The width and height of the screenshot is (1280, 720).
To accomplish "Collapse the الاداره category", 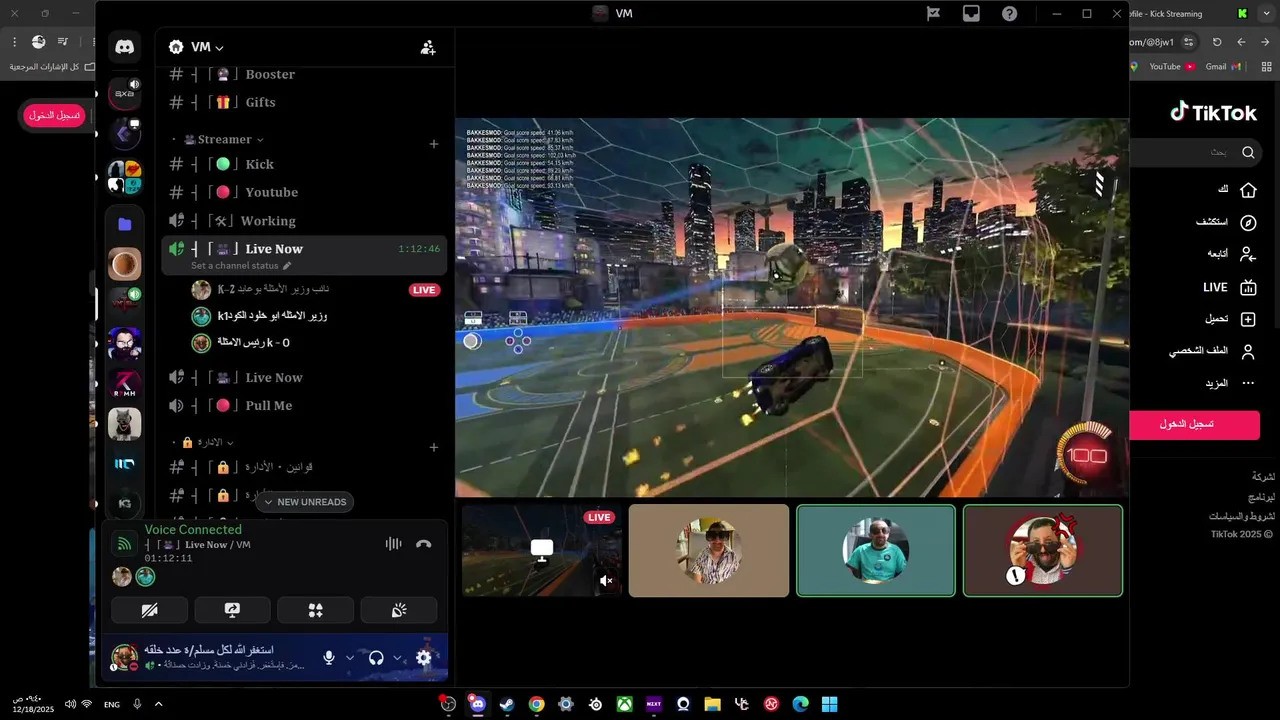I will pyautogui.click(x=207, y=442).
